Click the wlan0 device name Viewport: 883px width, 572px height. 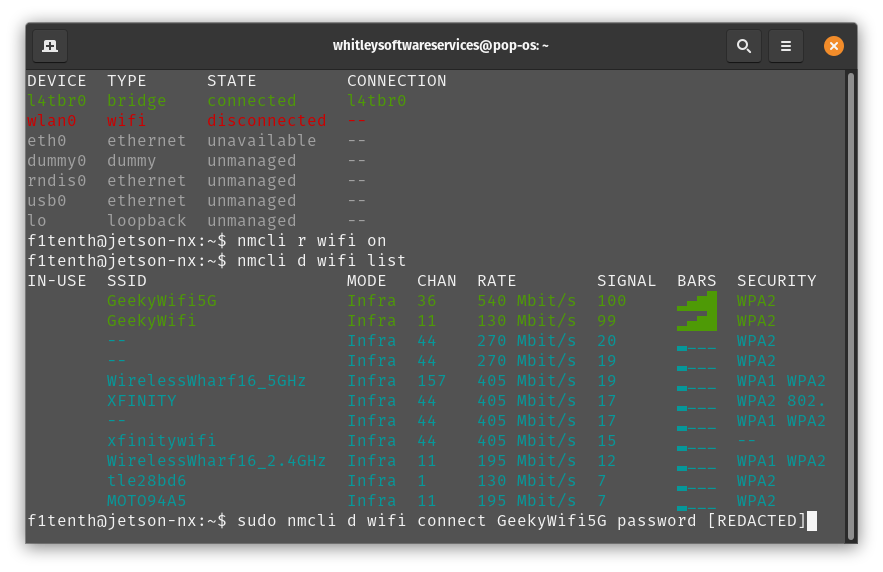point(51,120)
